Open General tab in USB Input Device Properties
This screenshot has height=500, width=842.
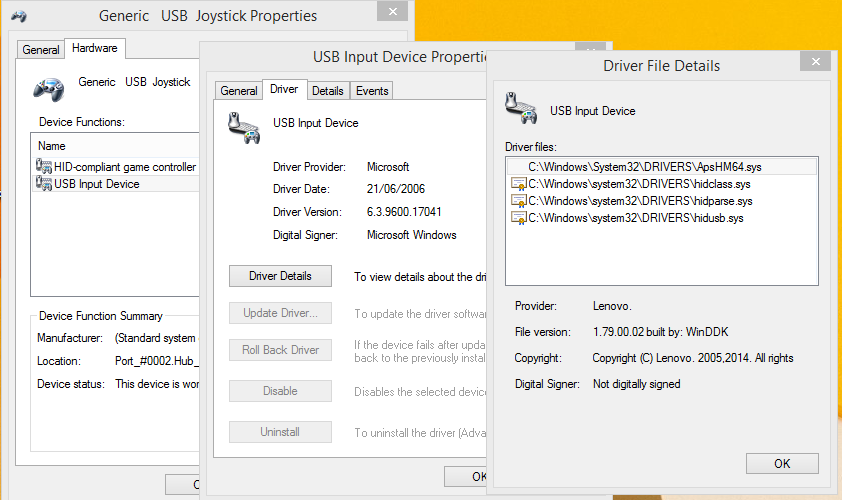[239, 91]
